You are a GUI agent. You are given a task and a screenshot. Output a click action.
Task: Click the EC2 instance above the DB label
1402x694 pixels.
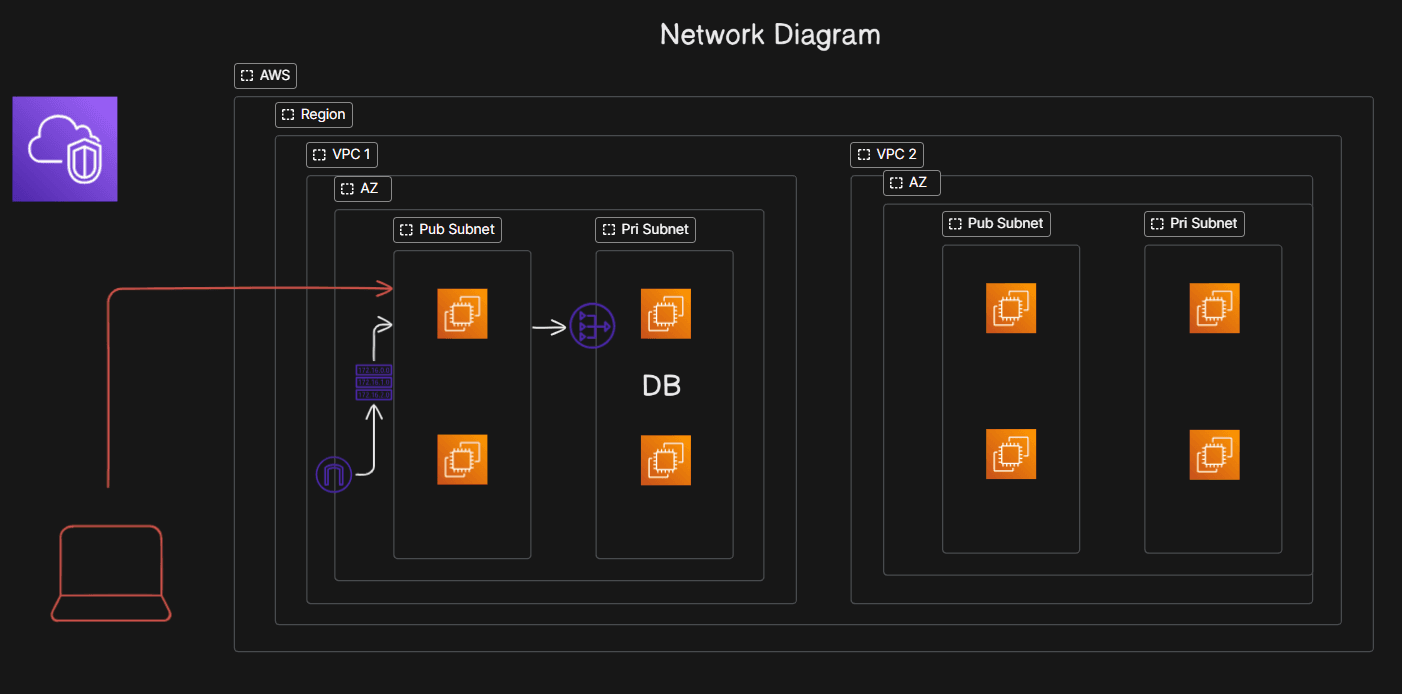(x=666, y=314)
